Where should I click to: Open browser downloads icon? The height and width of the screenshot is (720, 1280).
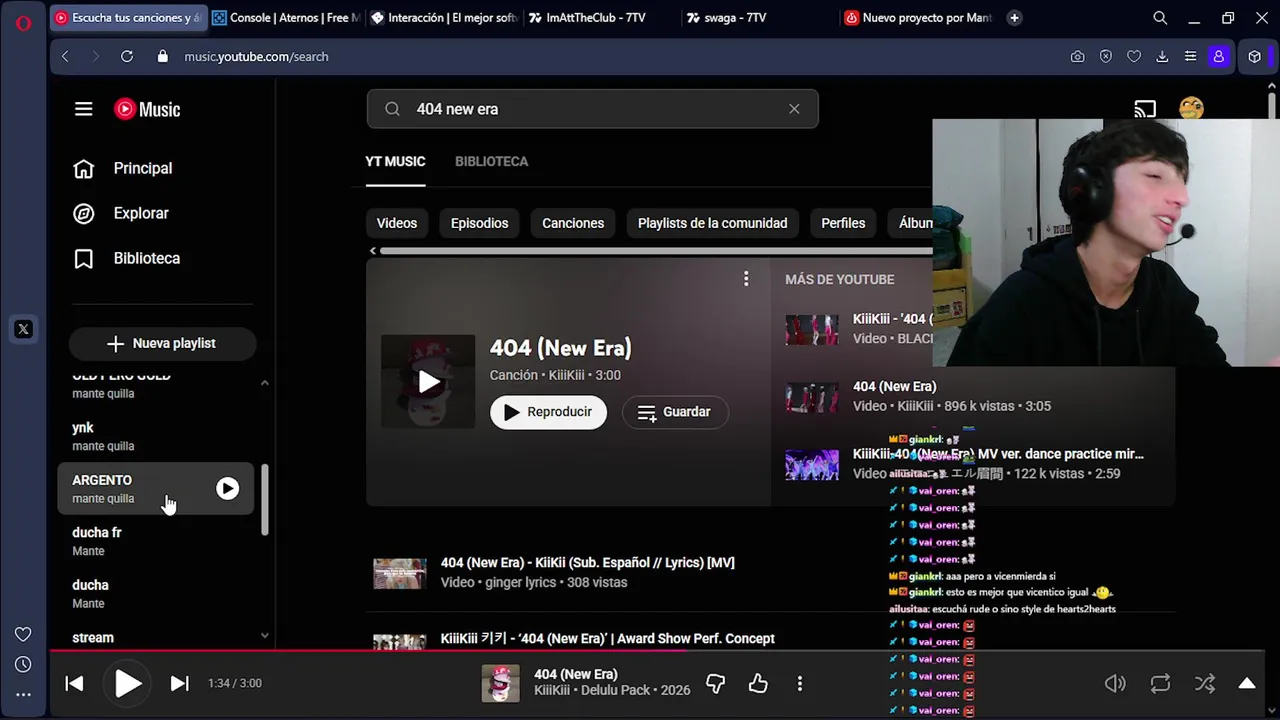pos(1162,57)
